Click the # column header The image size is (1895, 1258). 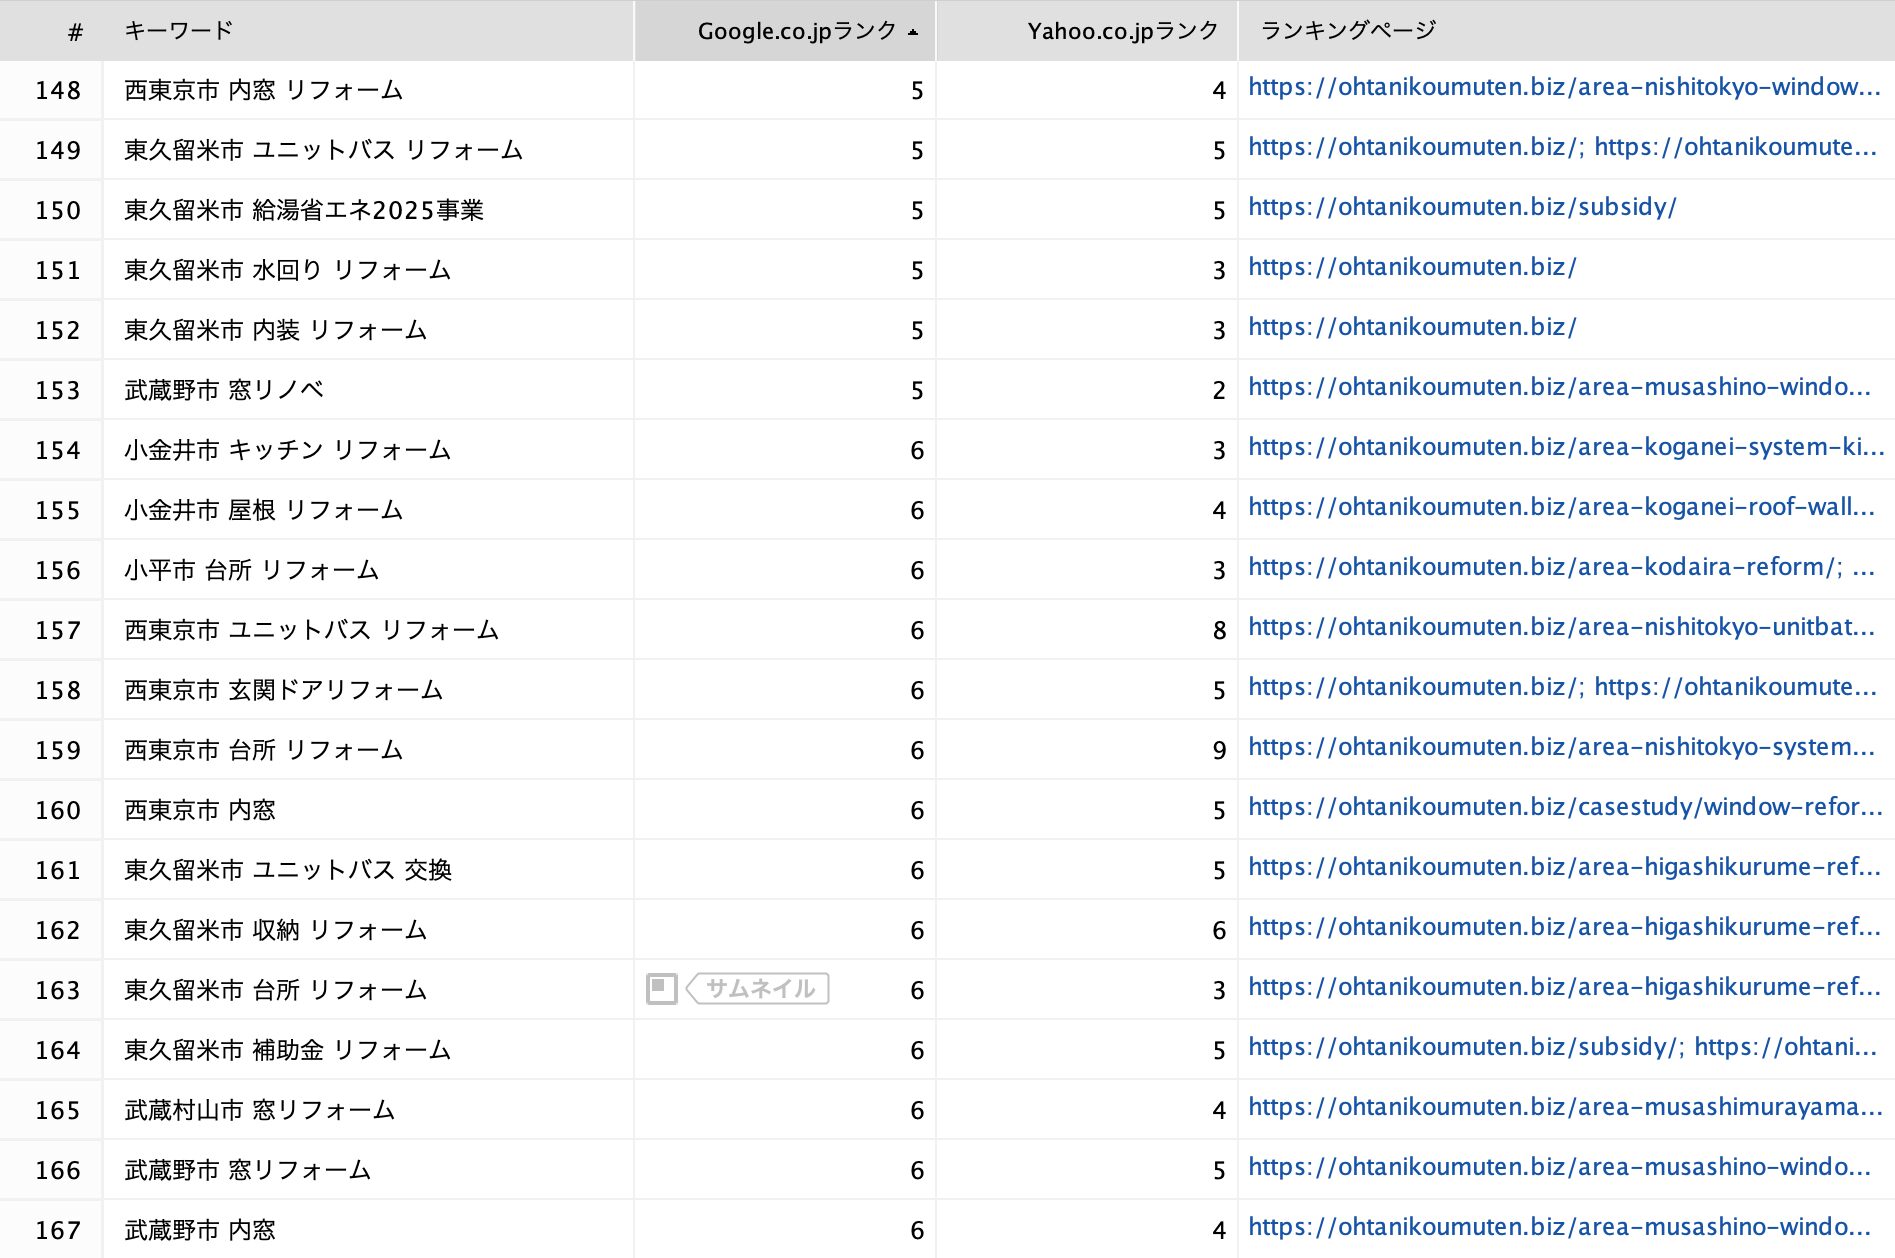(x=75, y=32)
